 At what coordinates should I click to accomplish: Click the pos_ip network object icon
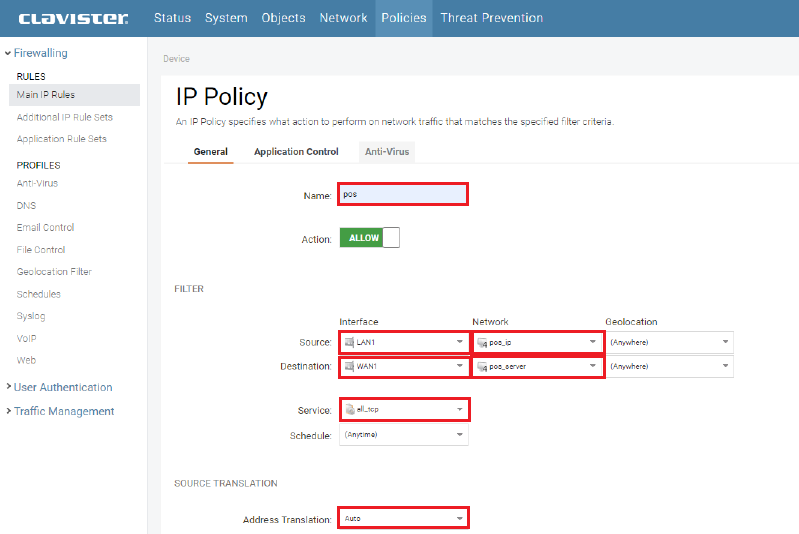point(481,342)
